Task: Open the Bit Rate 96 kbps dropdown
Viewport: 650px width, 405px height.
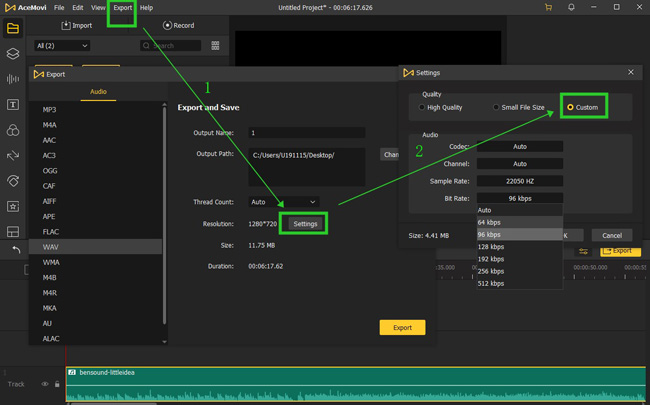Action: (520, 198)
